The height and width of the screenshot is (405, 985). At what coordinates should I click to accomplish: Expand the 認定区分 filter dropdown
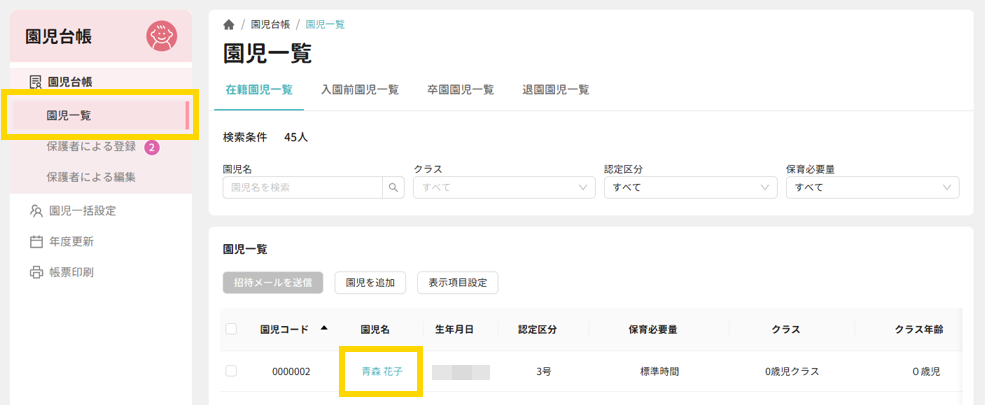pyautogui.click(x=690, y=187)
